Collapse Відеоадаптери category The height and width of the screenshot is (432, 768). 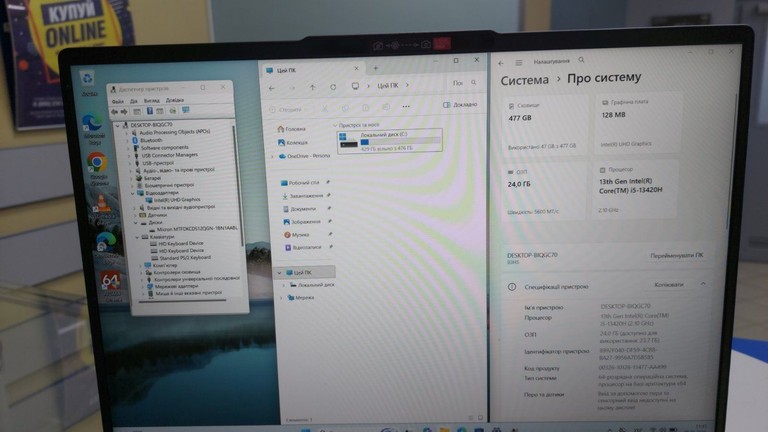132,193
